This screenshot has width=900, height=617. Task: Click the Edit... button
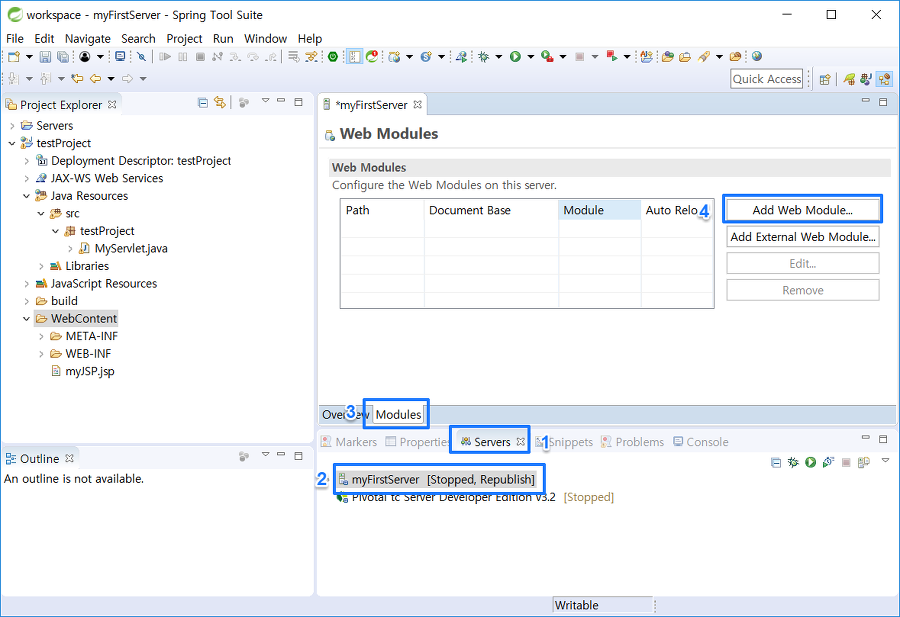[802, 263]
